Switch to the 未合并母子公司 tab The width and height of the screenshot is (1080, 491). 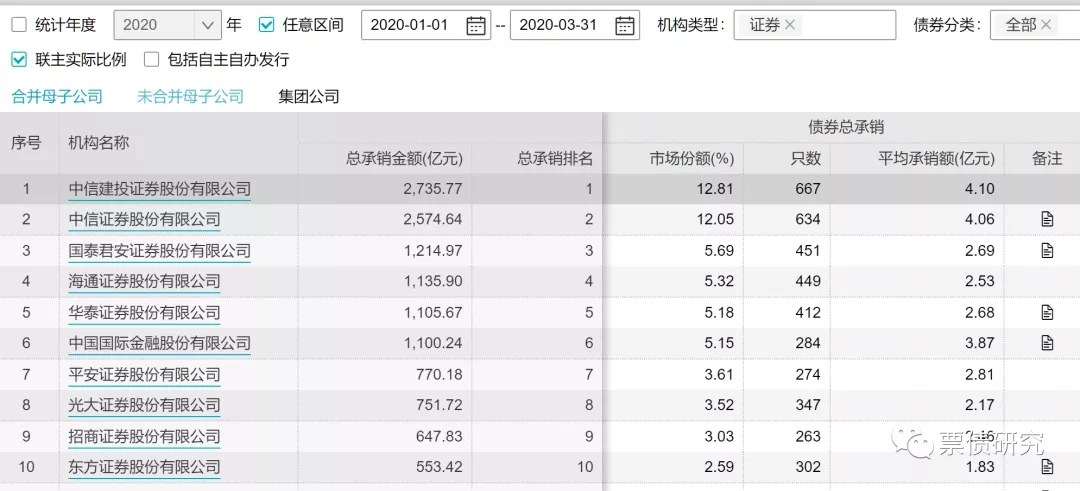(190, 97)
